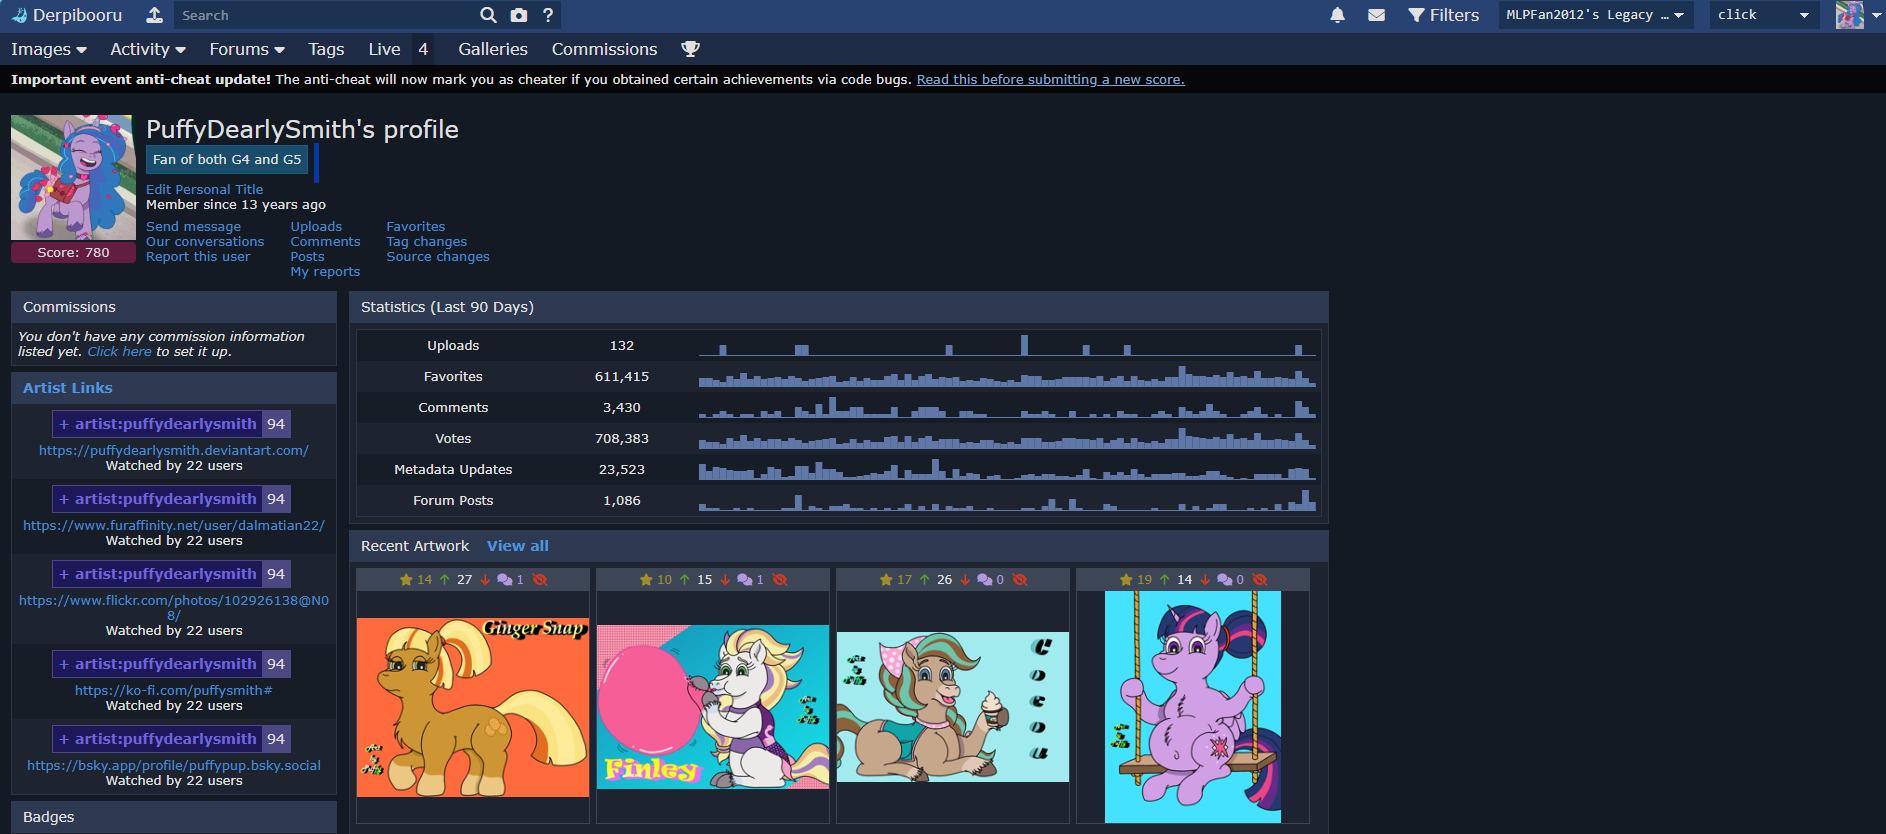Expand the user menu arrow beside avatar
1886x834 pixels.
(1877, 15)
